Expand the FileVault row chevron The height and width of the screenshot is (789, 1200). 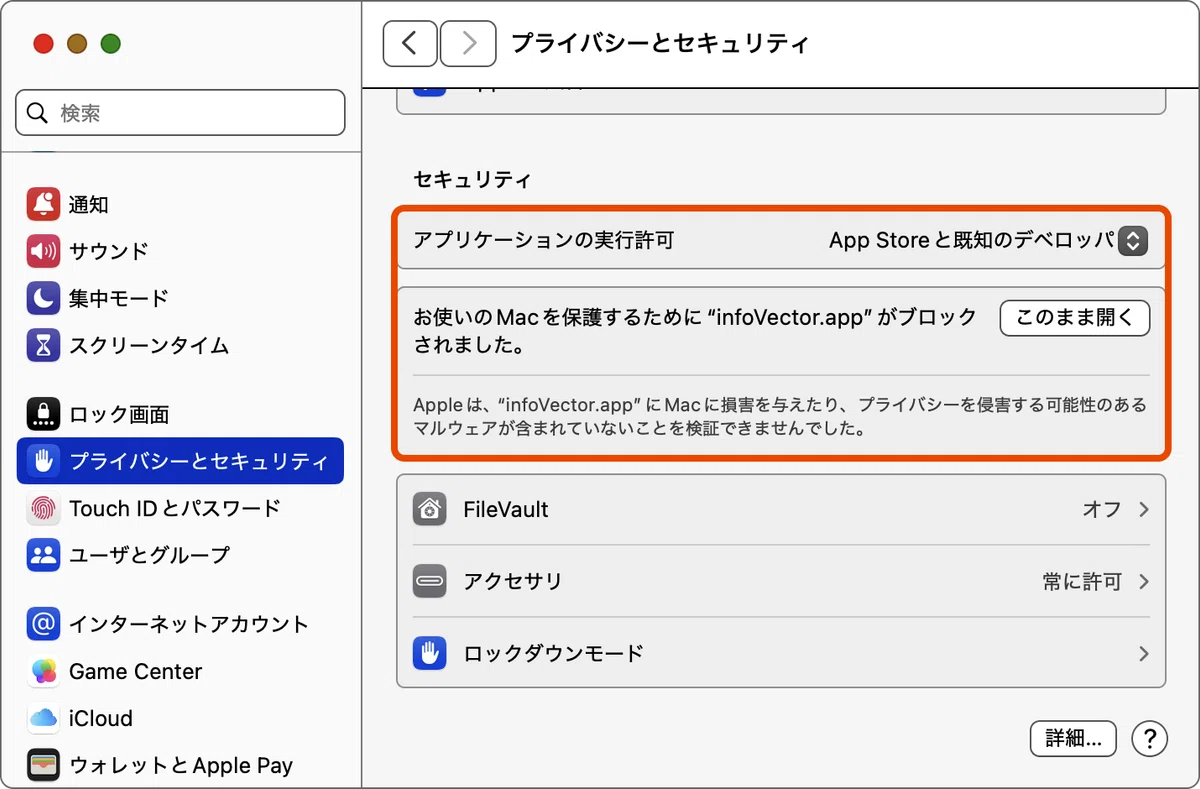pyautogui.click(x=1144, y=509)
